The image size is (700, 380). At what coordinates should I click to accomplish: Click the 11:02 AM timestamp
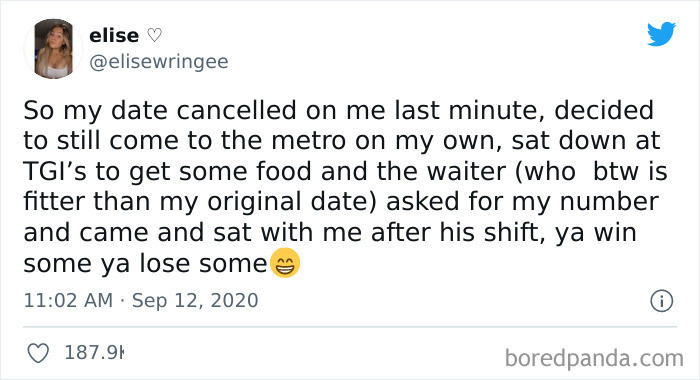tap(68, 300)
